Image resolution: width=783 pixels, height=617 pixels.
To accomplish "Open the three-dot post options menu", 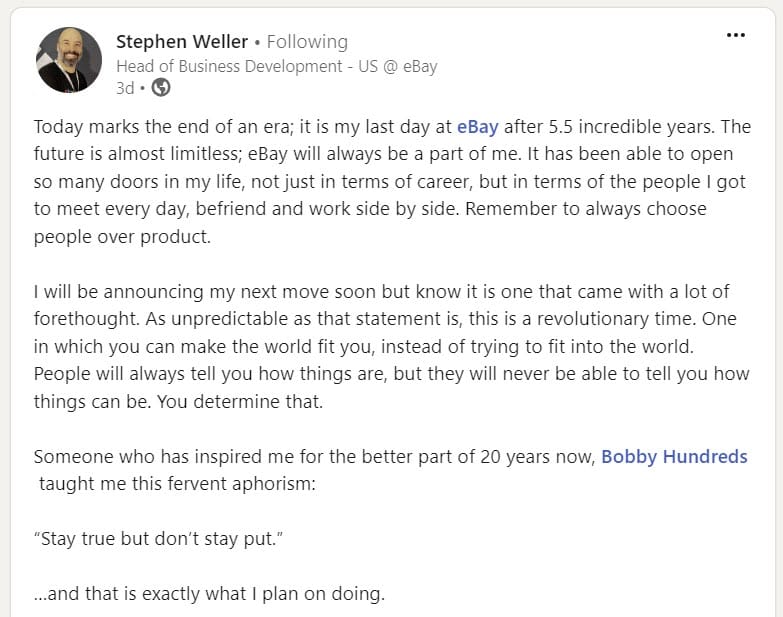I will (736, 35).
